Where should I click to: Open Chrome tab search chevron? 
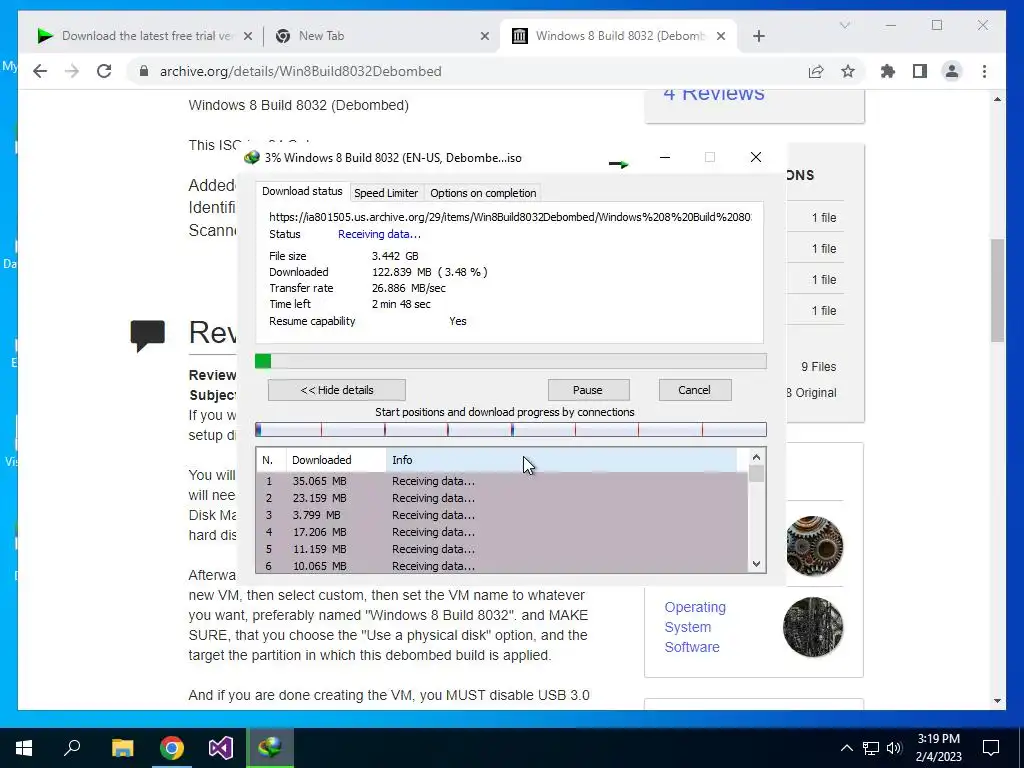click(x=844, y=25)
